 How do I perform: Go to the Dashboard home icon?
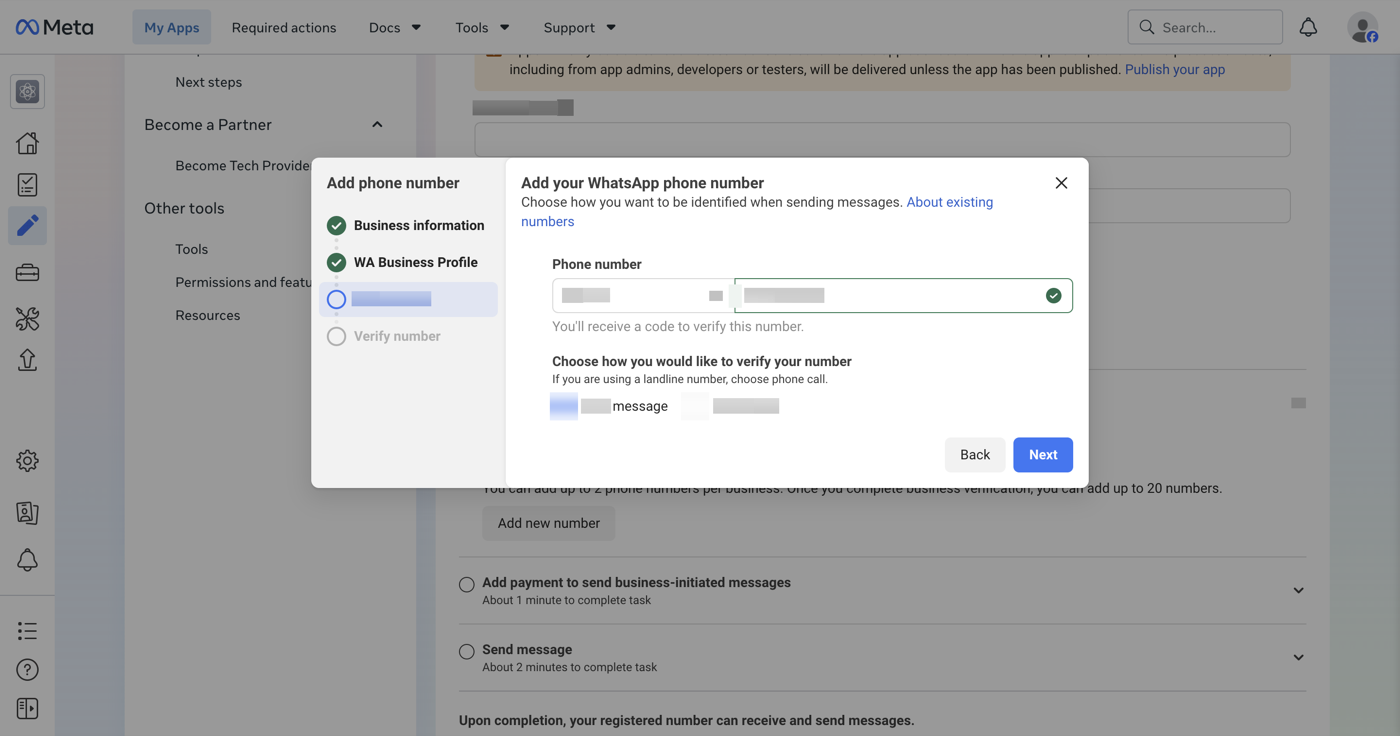coord(27,143)
